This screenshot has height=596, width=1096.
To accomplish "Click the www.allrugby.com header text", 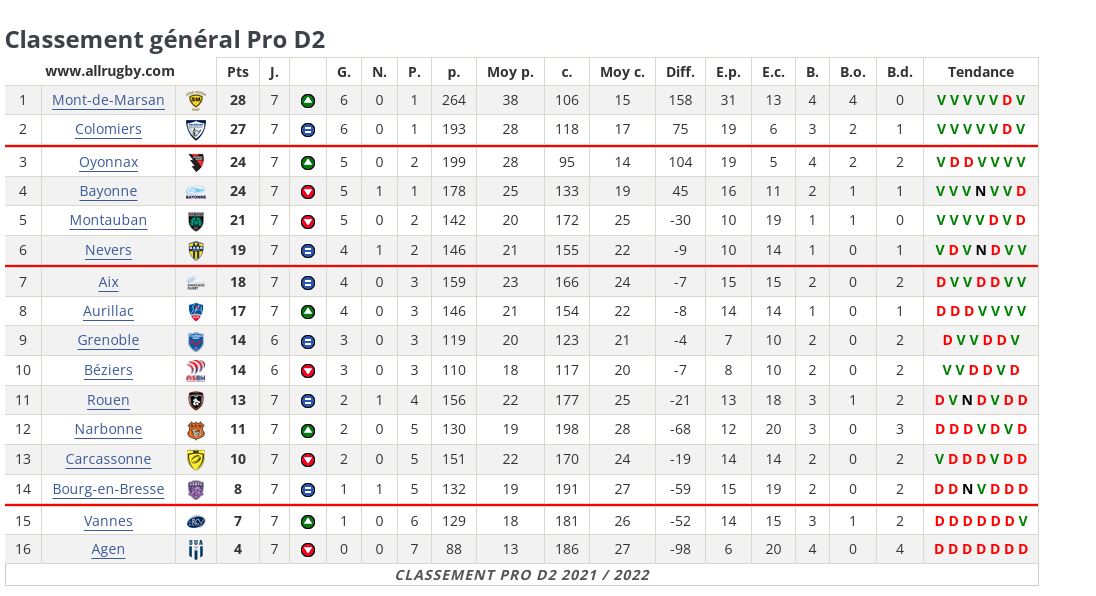I will point(110,71).
